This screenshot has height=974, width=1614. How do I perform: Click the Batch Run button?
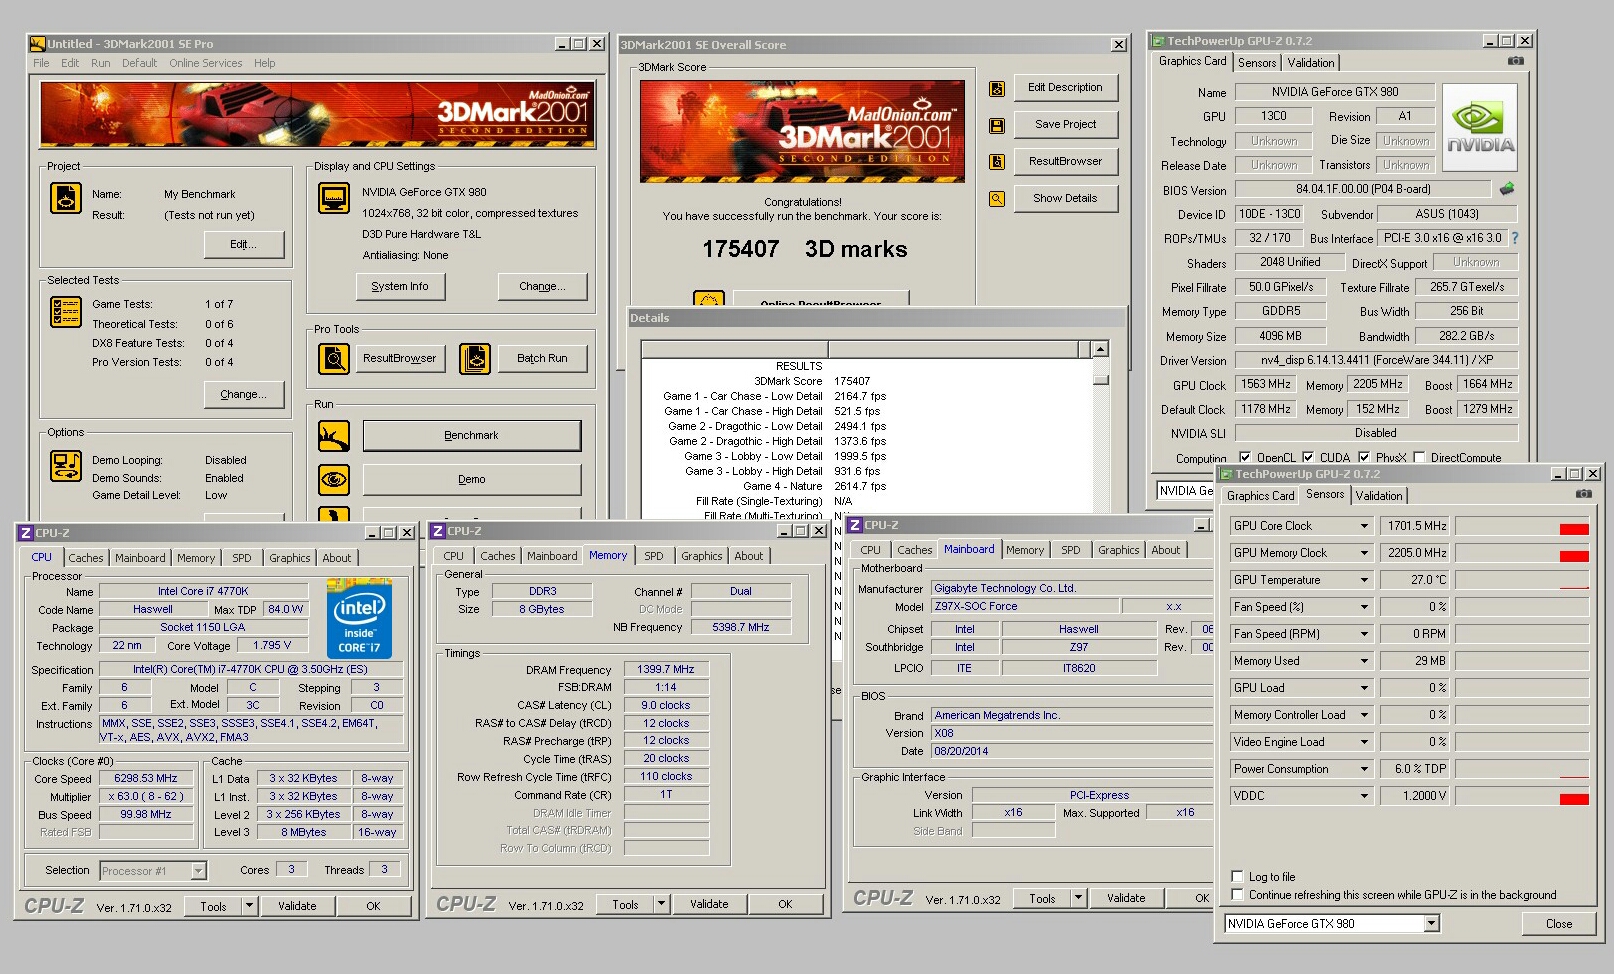click(x=542, y=358)
